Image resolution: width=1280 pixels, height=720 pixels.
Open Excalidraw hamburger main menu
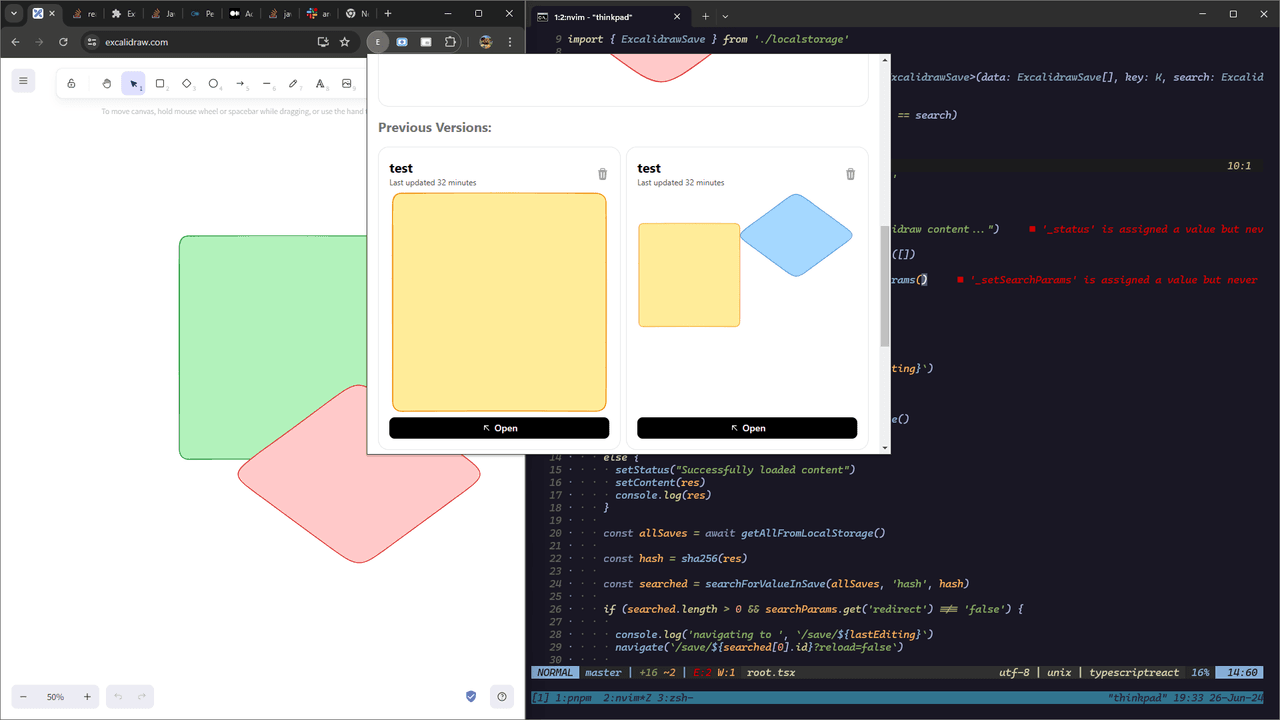[23, 81]
